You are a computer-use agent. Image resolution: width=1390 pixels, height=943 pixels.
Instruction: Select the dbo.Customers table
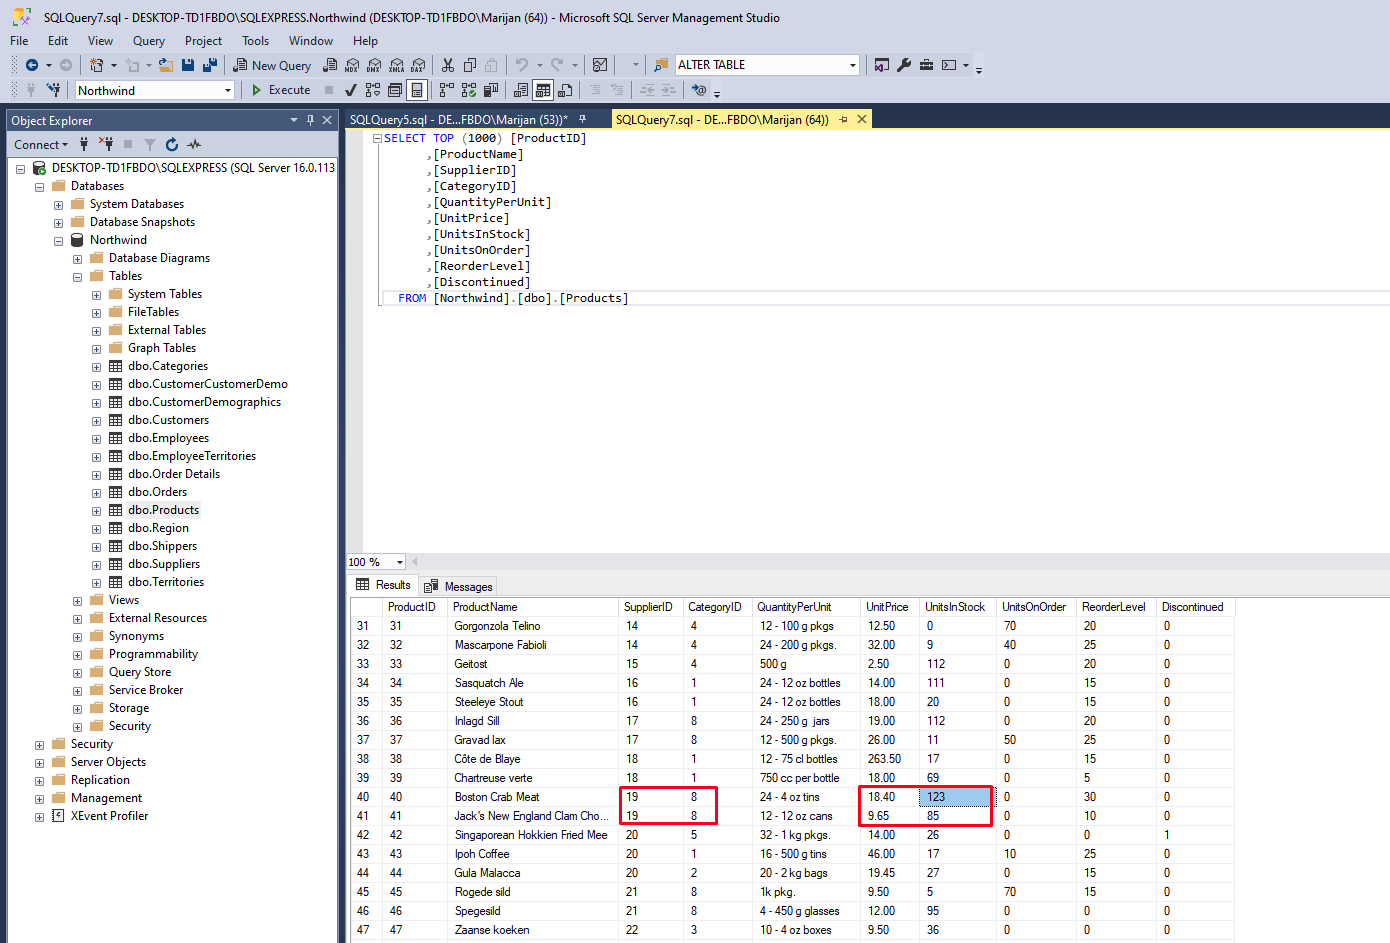[168, 420]
